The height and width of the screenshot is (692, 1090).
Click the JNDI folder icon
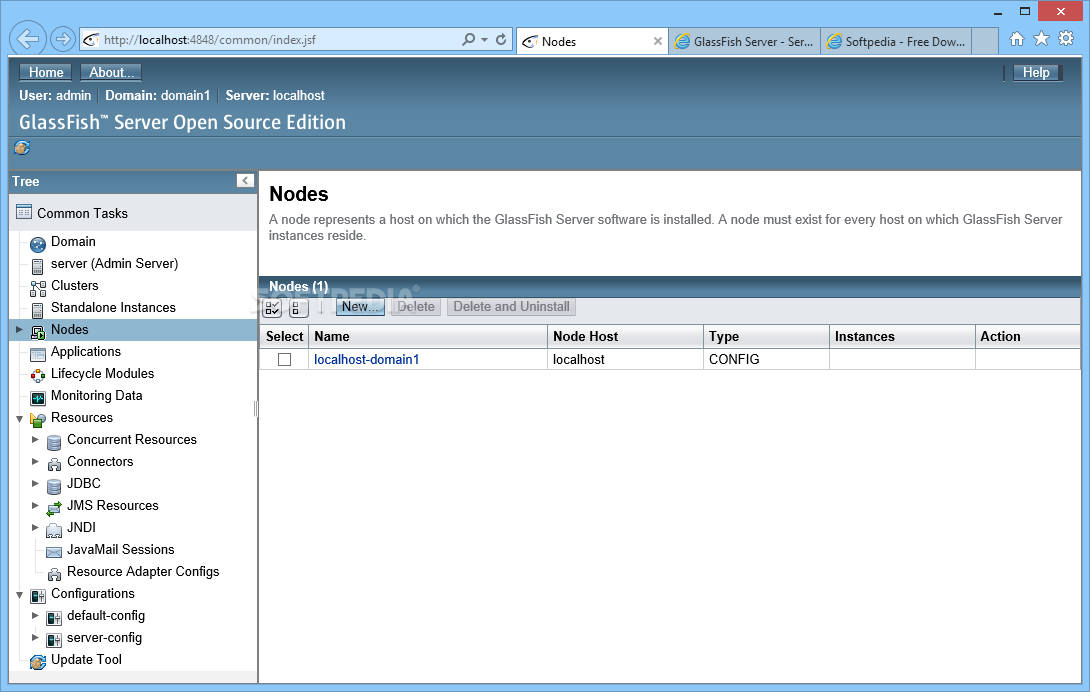coord(54,530)
